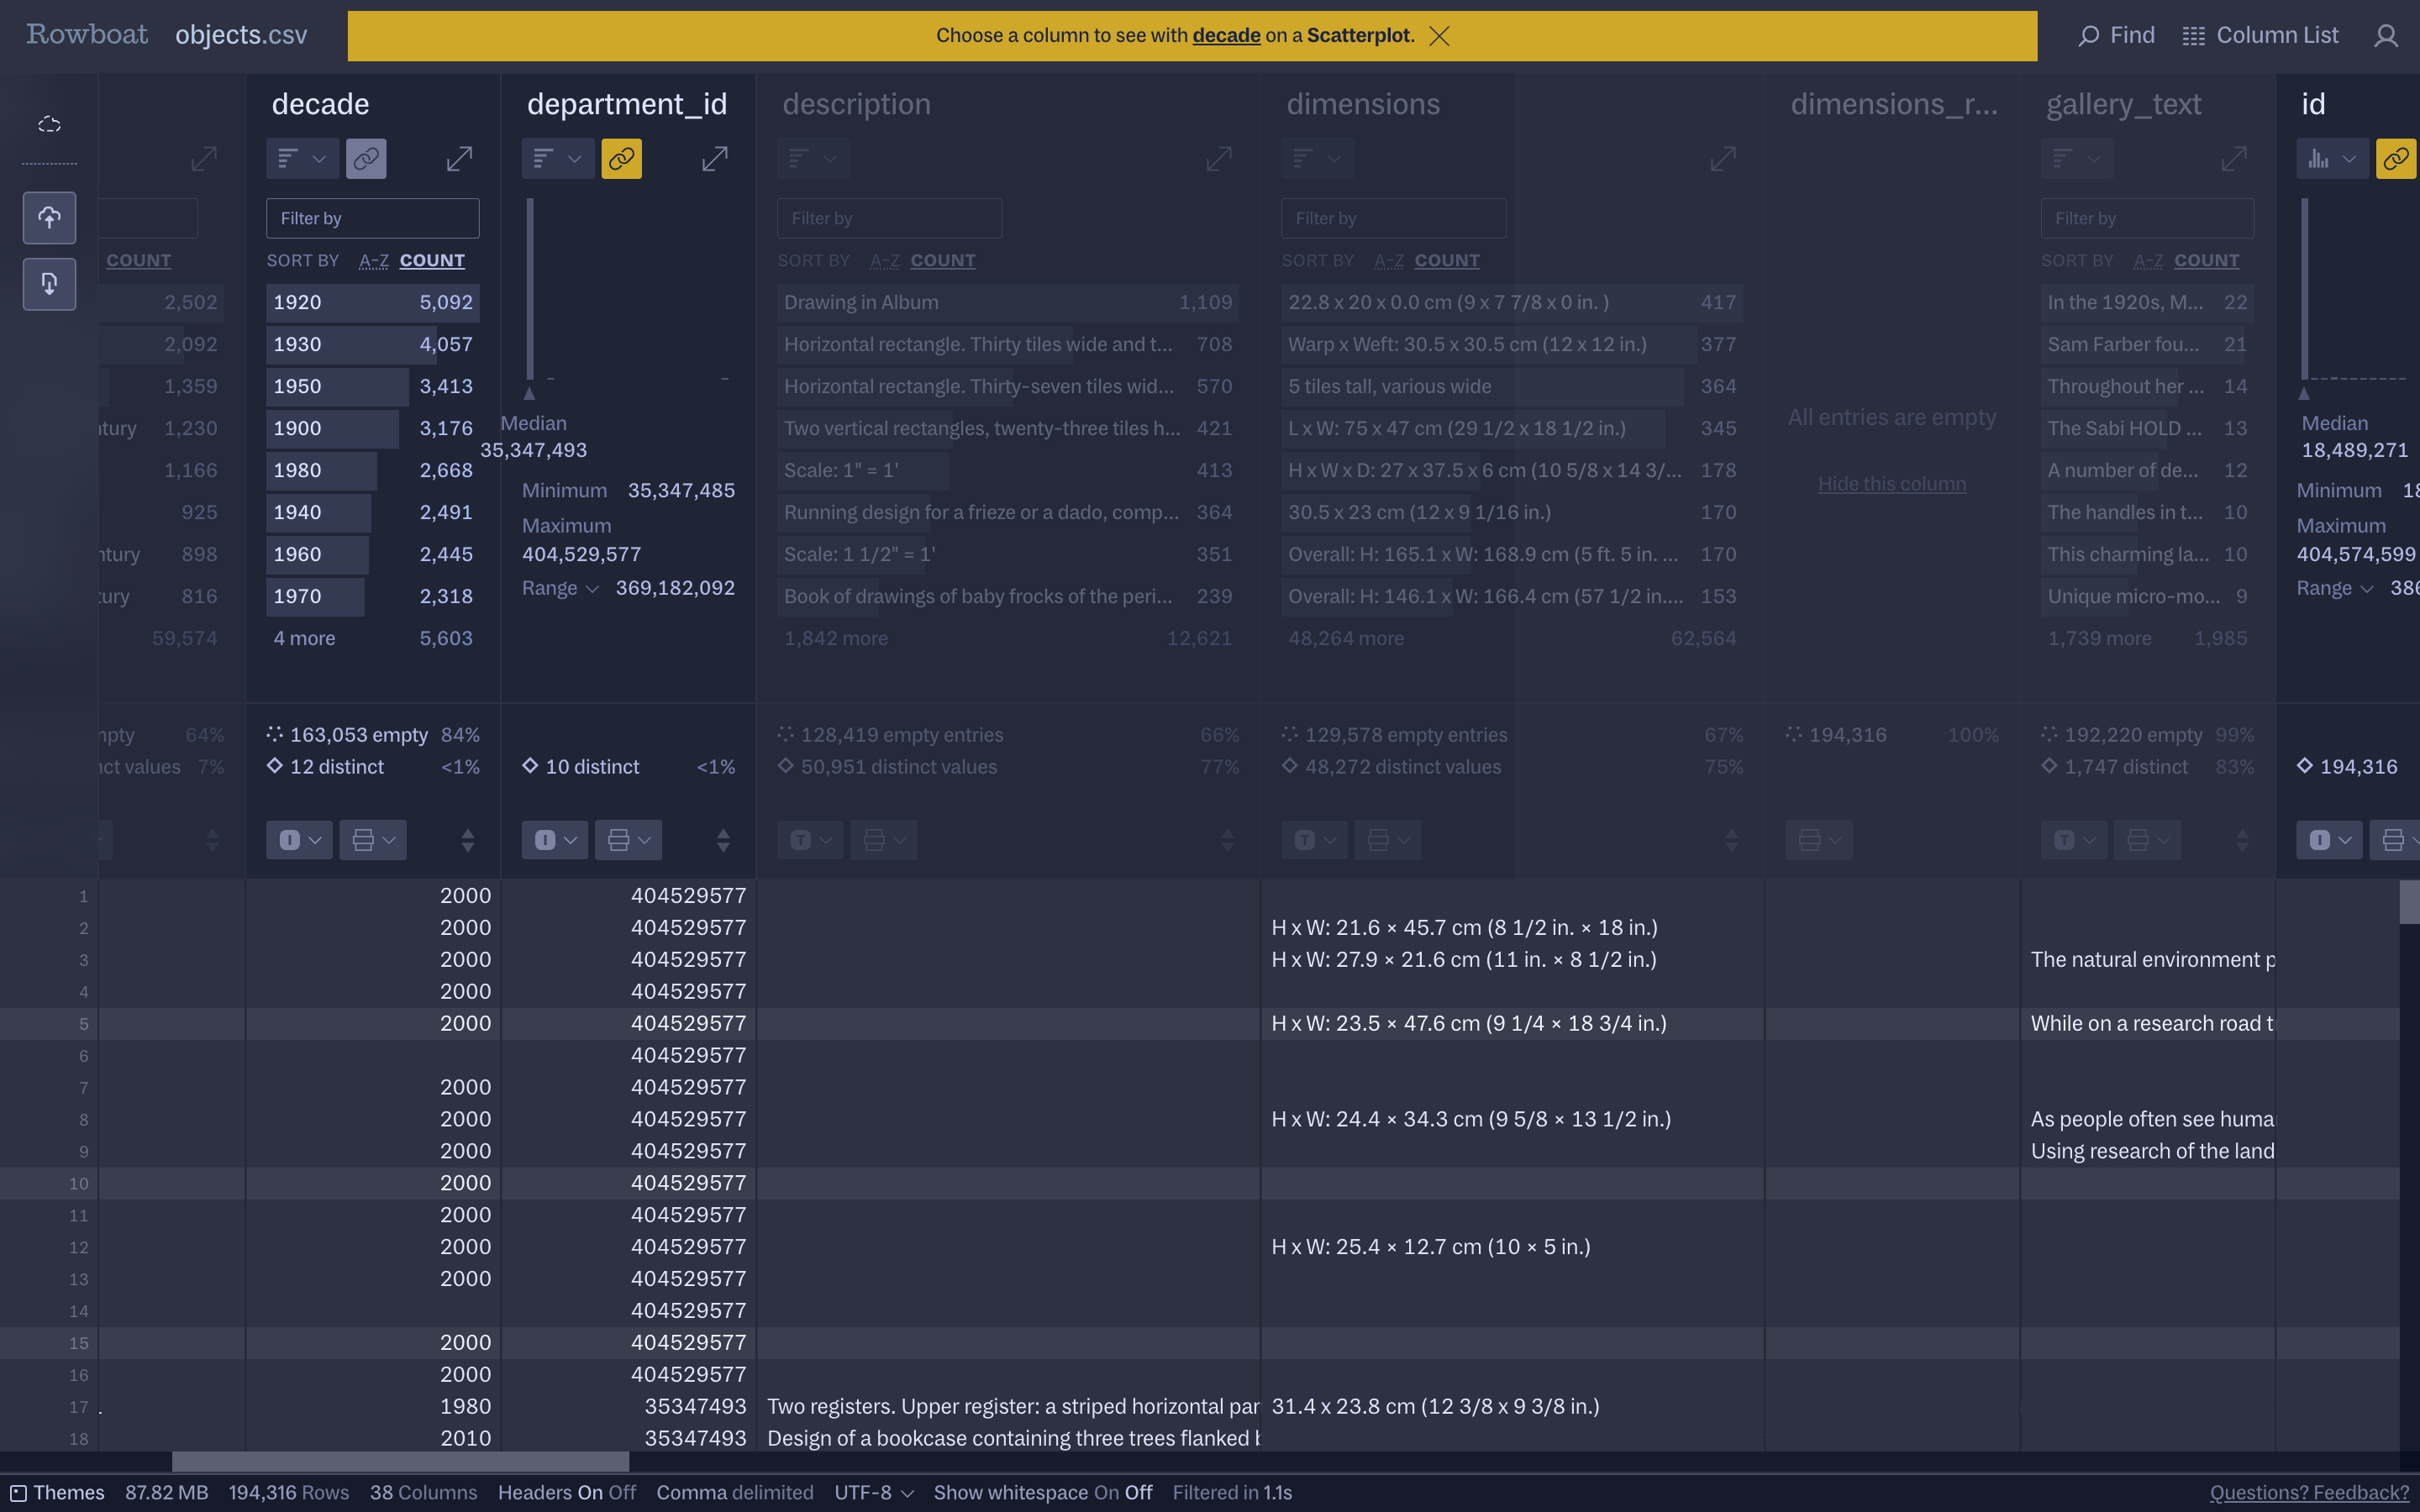The width and height of the screenshot is (2420, 1512).
Task: Click the yellow link icon in department_id column
Action: (621, 159)
